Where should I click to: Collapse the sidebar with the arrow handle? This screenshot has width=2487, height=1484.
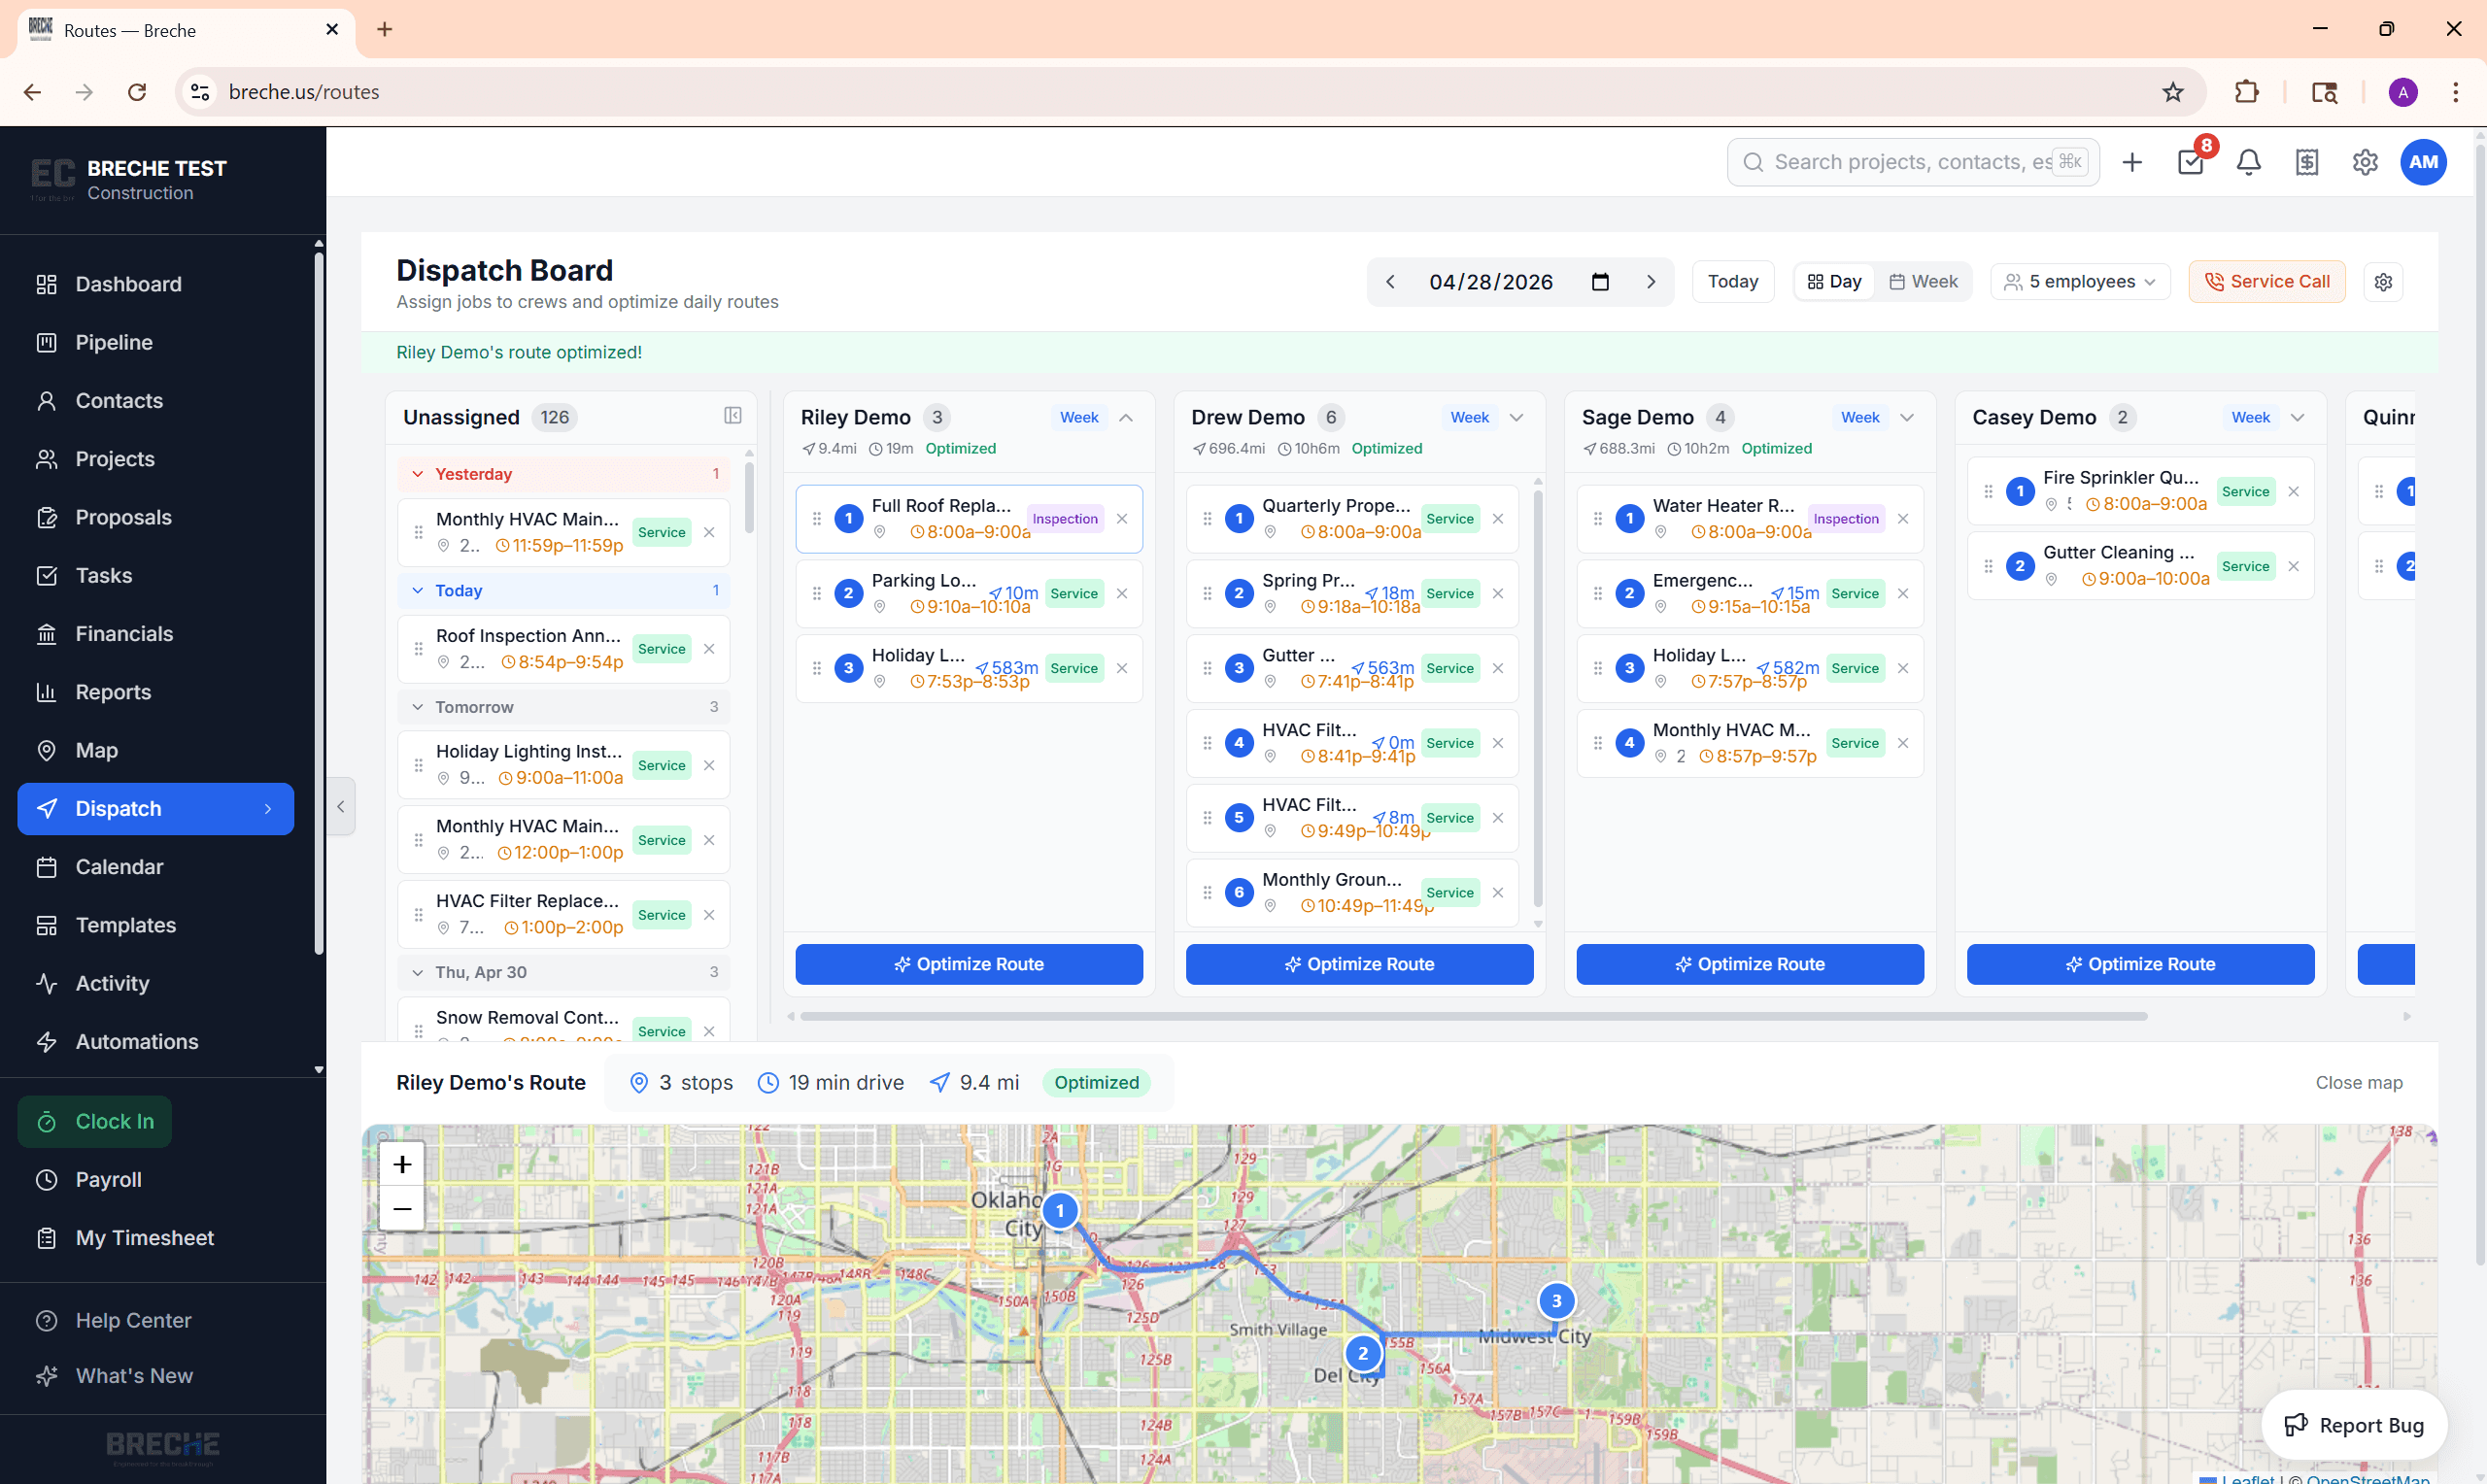(341, 806)
